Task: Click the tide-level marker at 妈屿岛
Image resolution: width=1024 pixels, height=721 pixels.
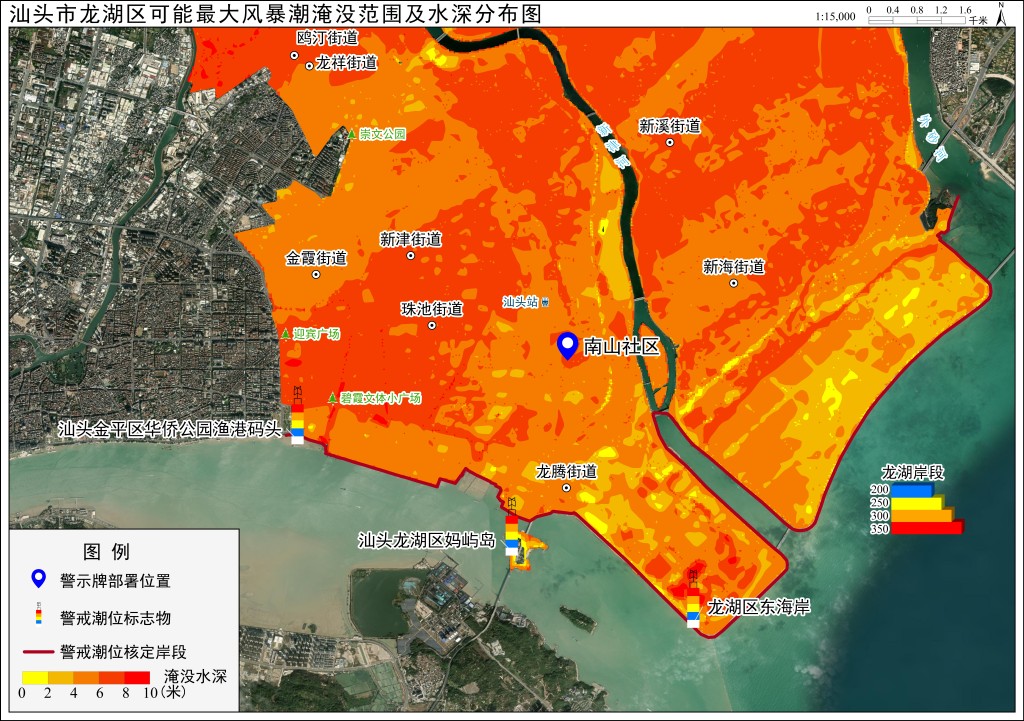Action: coord(512,526)
